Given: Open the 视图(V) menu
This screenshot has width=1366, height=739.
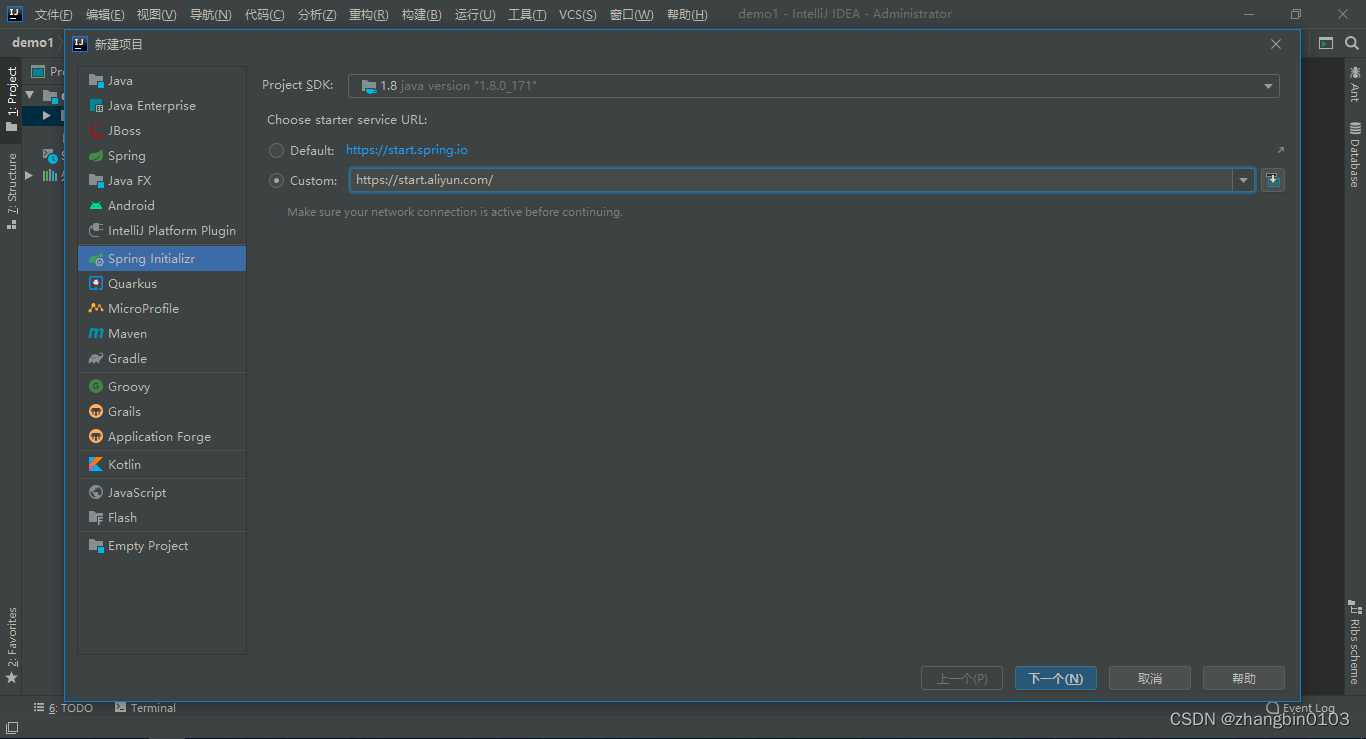Looking at the screenshot, I should click(157, 14).
